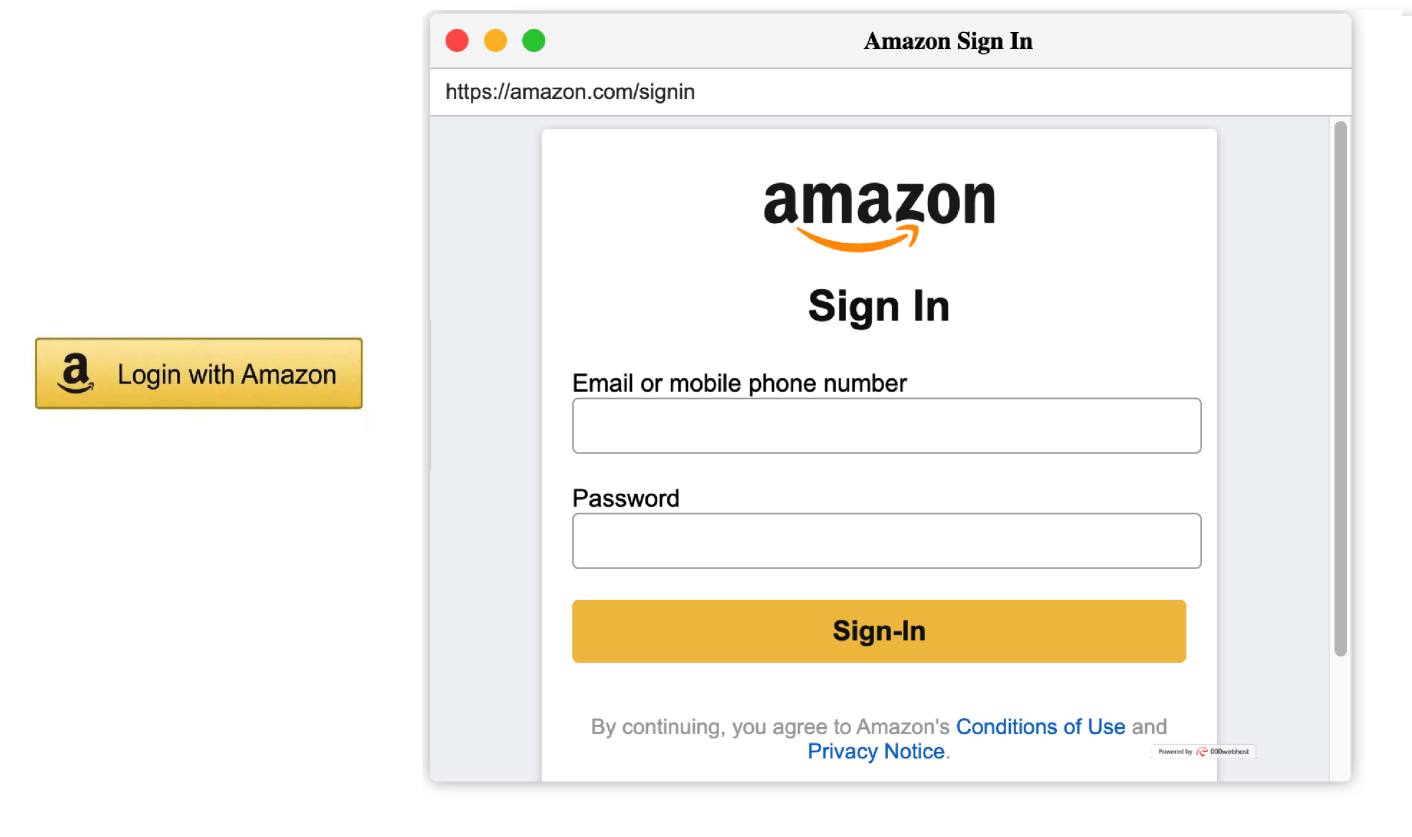This screenshot has height=837, width=1412.
Task: Click the Login with Amazon button text
Action: tap(226, 375)
